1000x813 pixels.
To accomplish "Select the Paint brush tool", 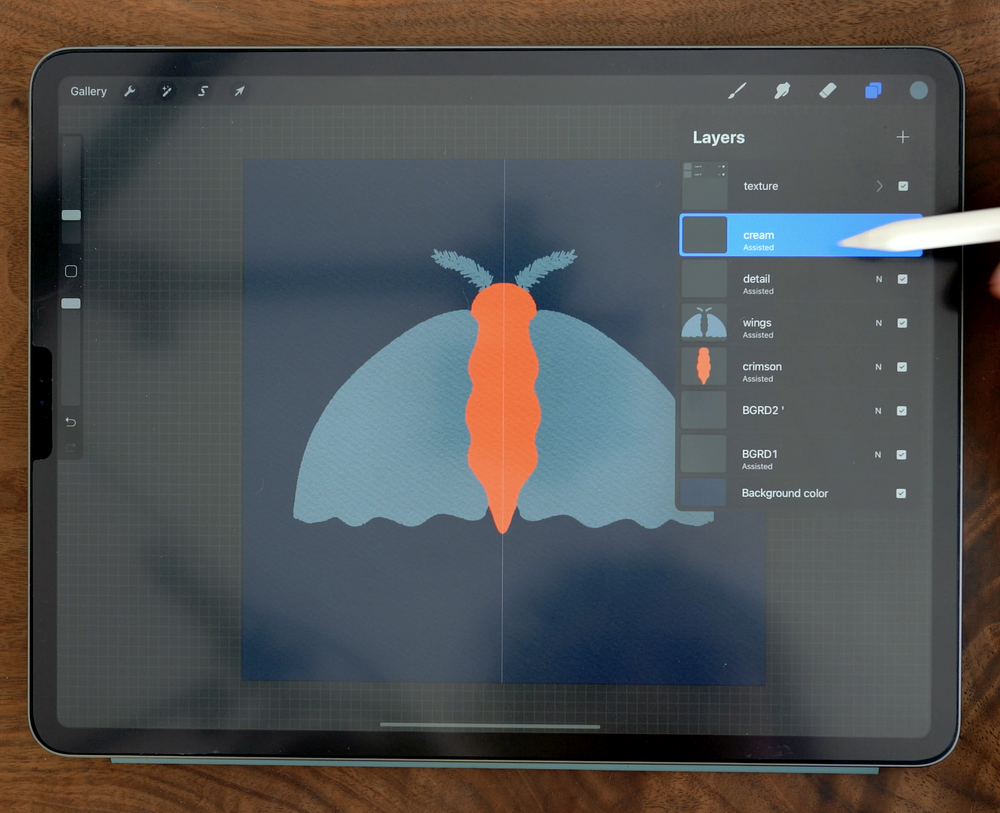I will click(x=737, y=91).
